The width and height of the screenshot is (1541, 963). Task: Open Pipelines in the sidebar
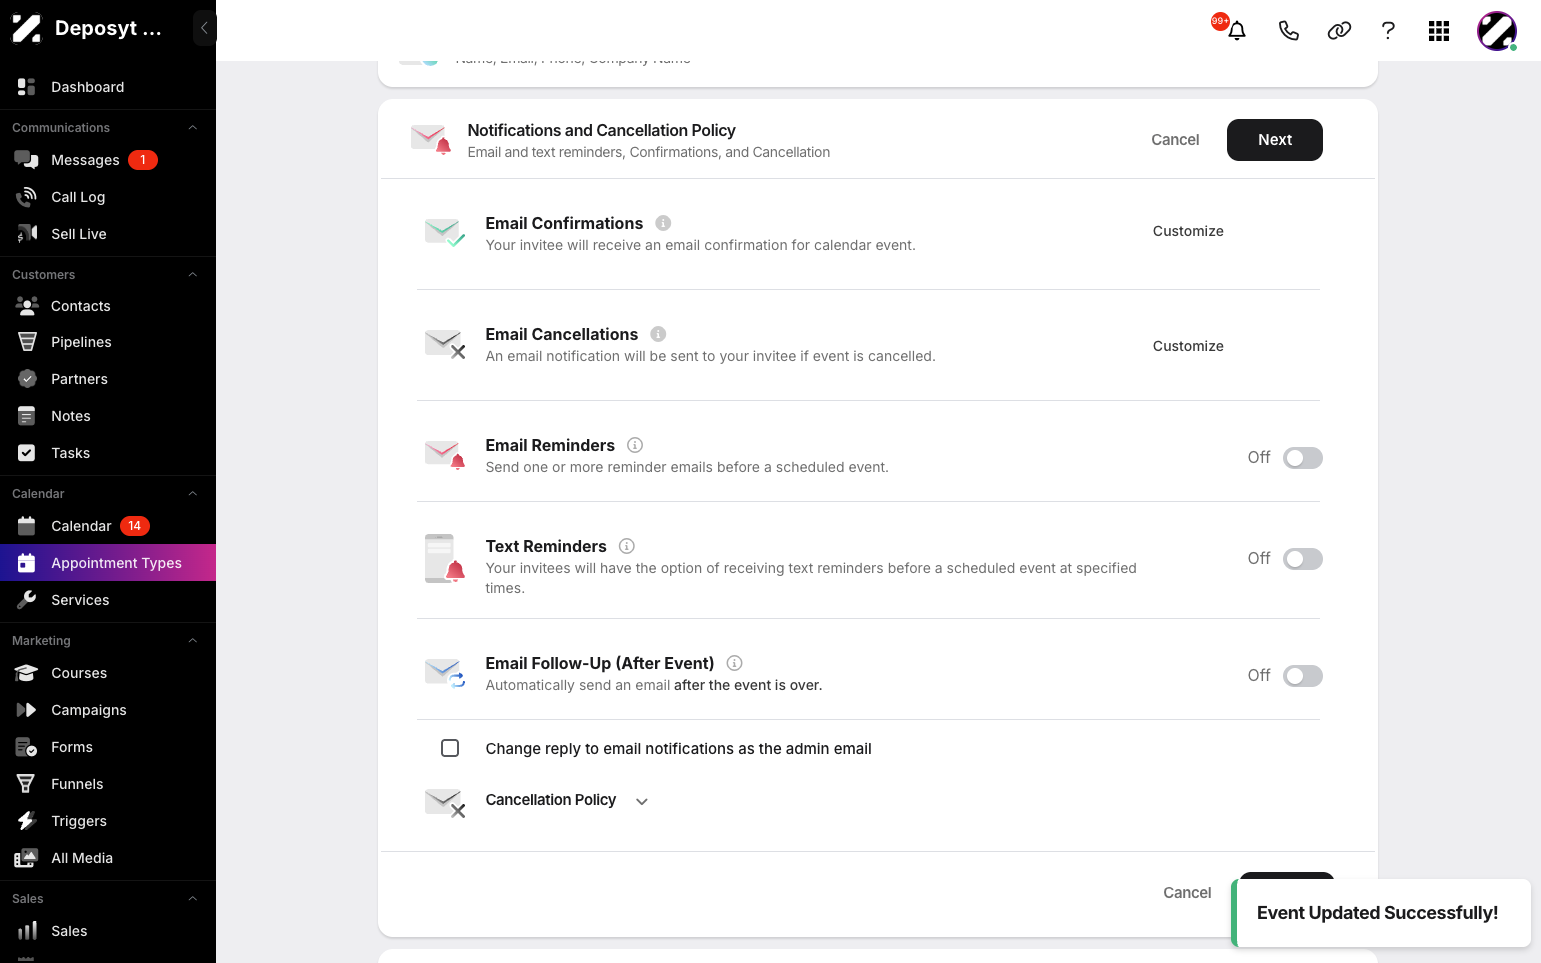tap(108, 342)
